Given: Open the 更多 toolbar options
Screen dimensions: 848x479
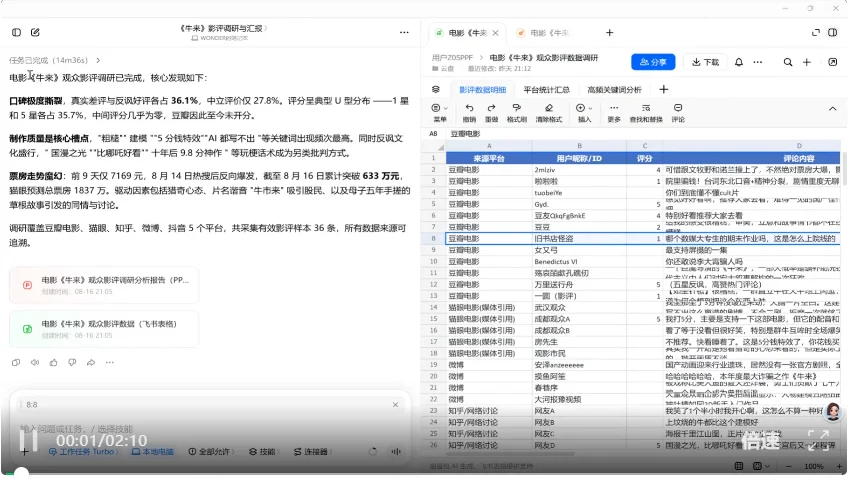Looking at the screenshot, I should 614,113.
